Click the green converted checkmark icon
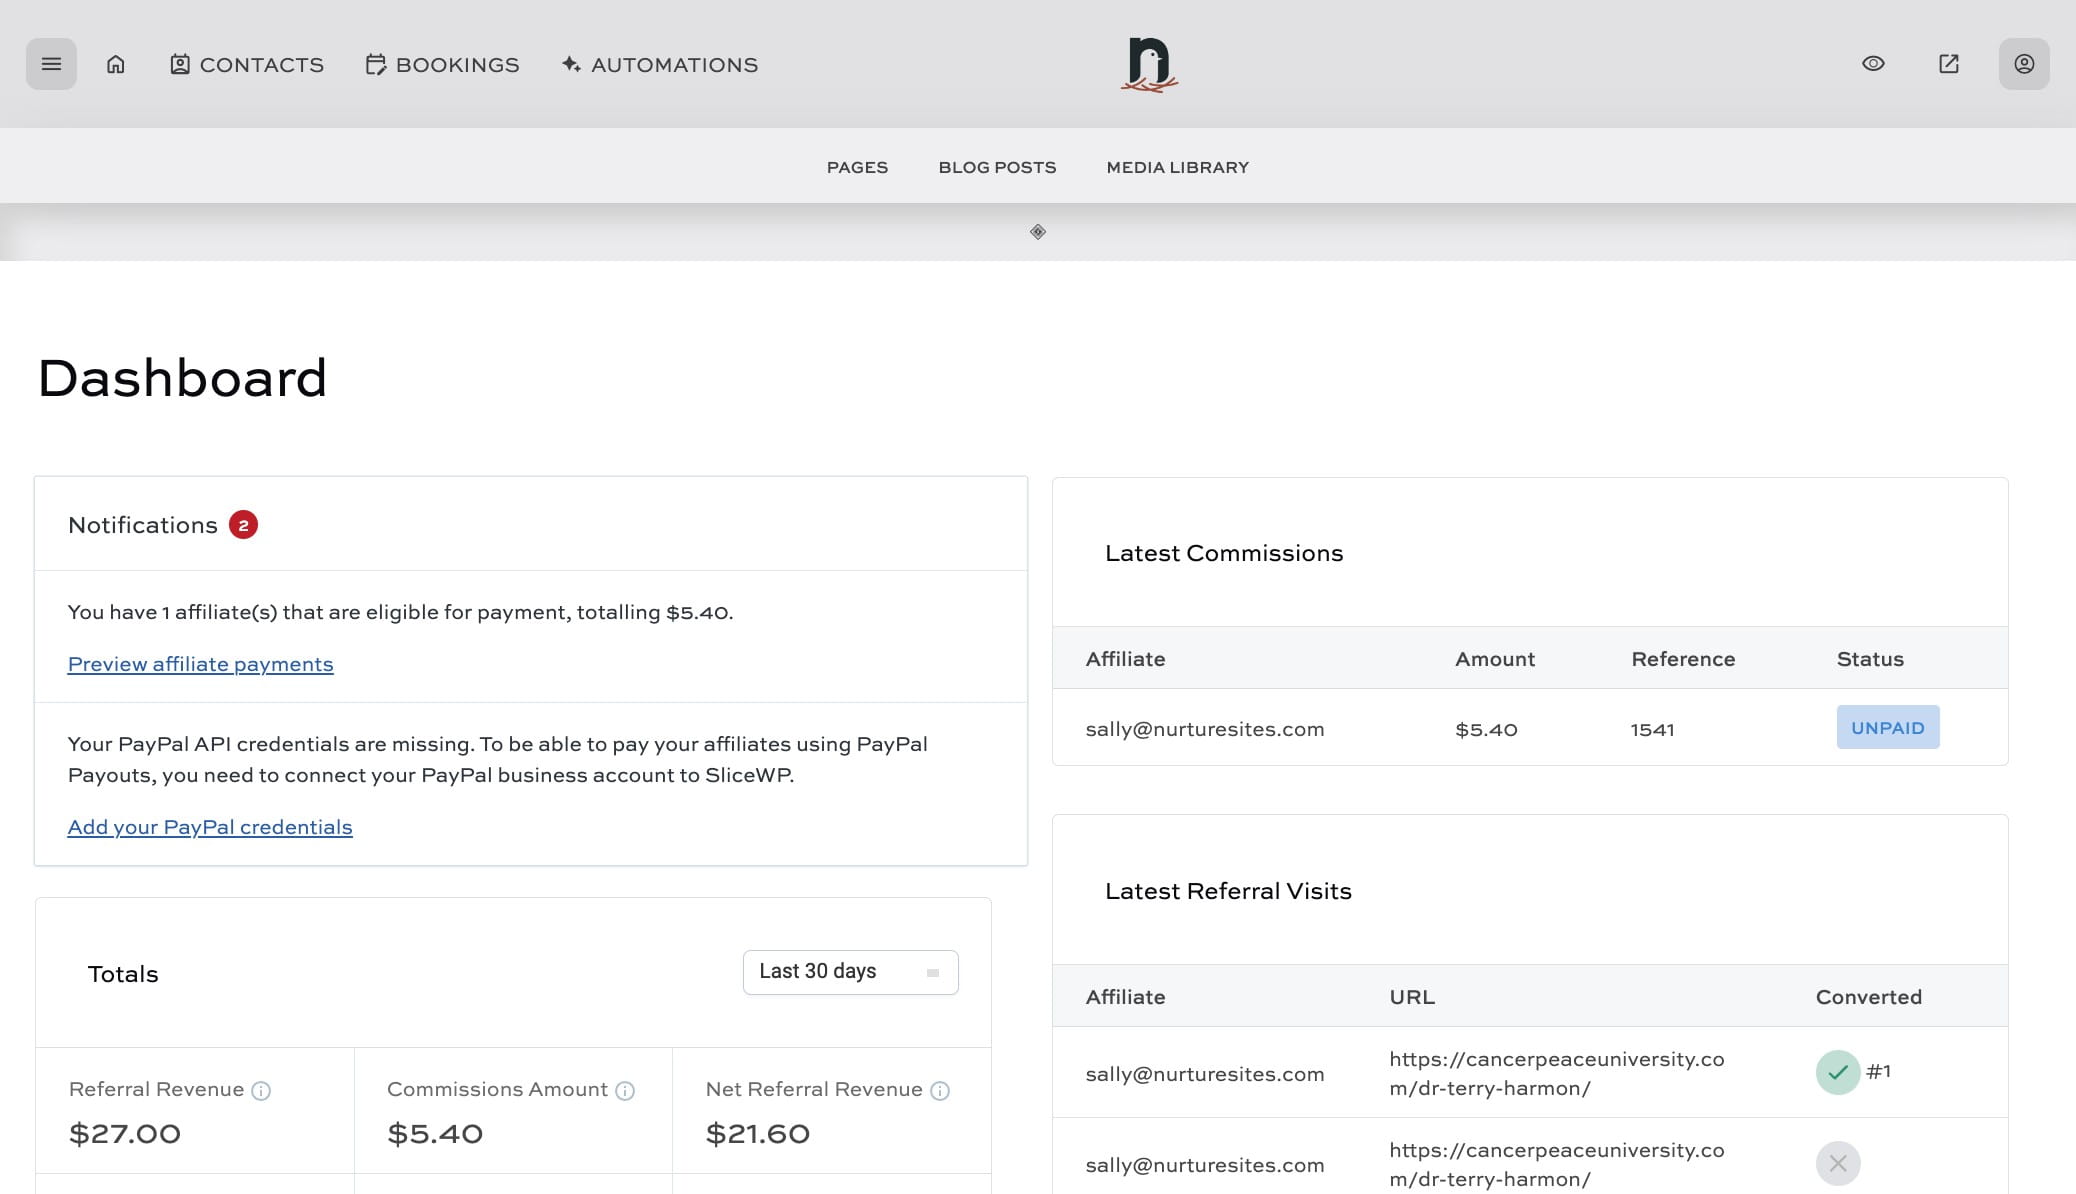Viewport: 2076px width, 1194px height. tap(1837, 1073)
